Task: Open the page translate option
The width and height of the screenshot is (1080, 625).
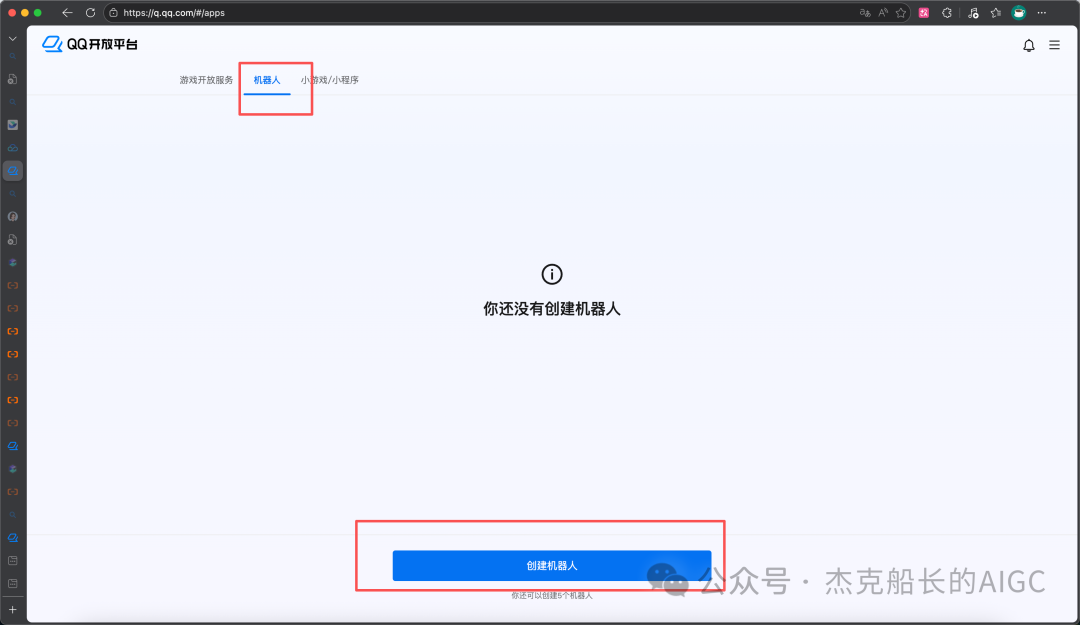Action: [x=865, y=12]
